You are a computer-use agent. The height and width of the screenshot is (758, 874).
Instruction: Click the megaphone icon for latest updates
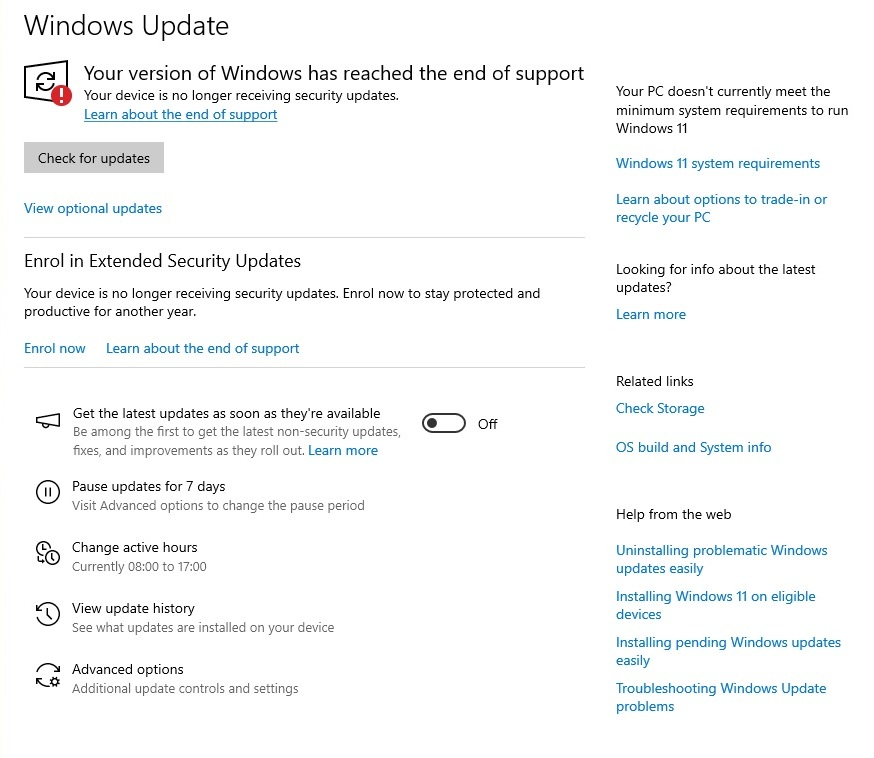click(x=47, y=423)
